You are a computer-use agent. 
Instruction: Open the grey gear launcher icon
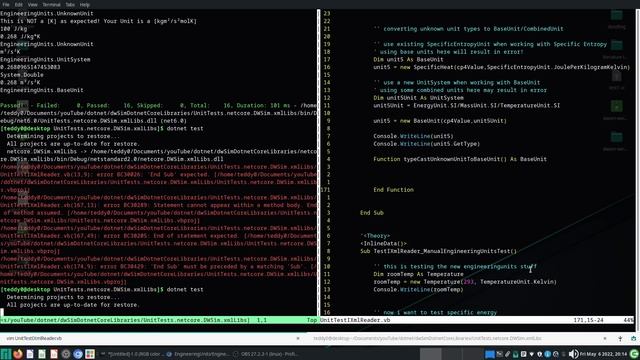point(66,354)
